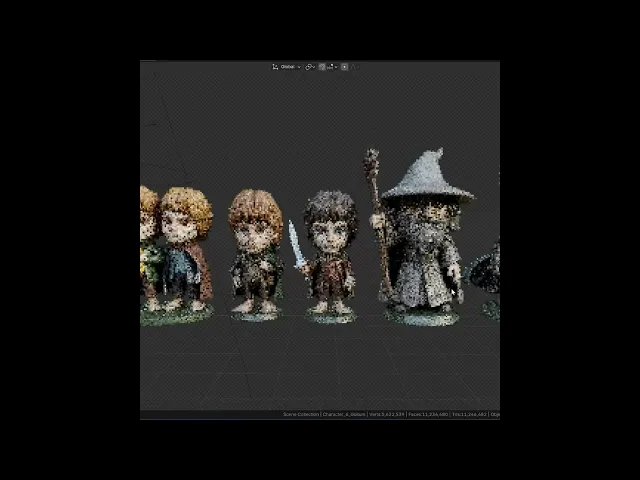This screenshot has width=640, height=480.
Task: Click the Verts count in status bar
Action: click(x=387, y=414)
